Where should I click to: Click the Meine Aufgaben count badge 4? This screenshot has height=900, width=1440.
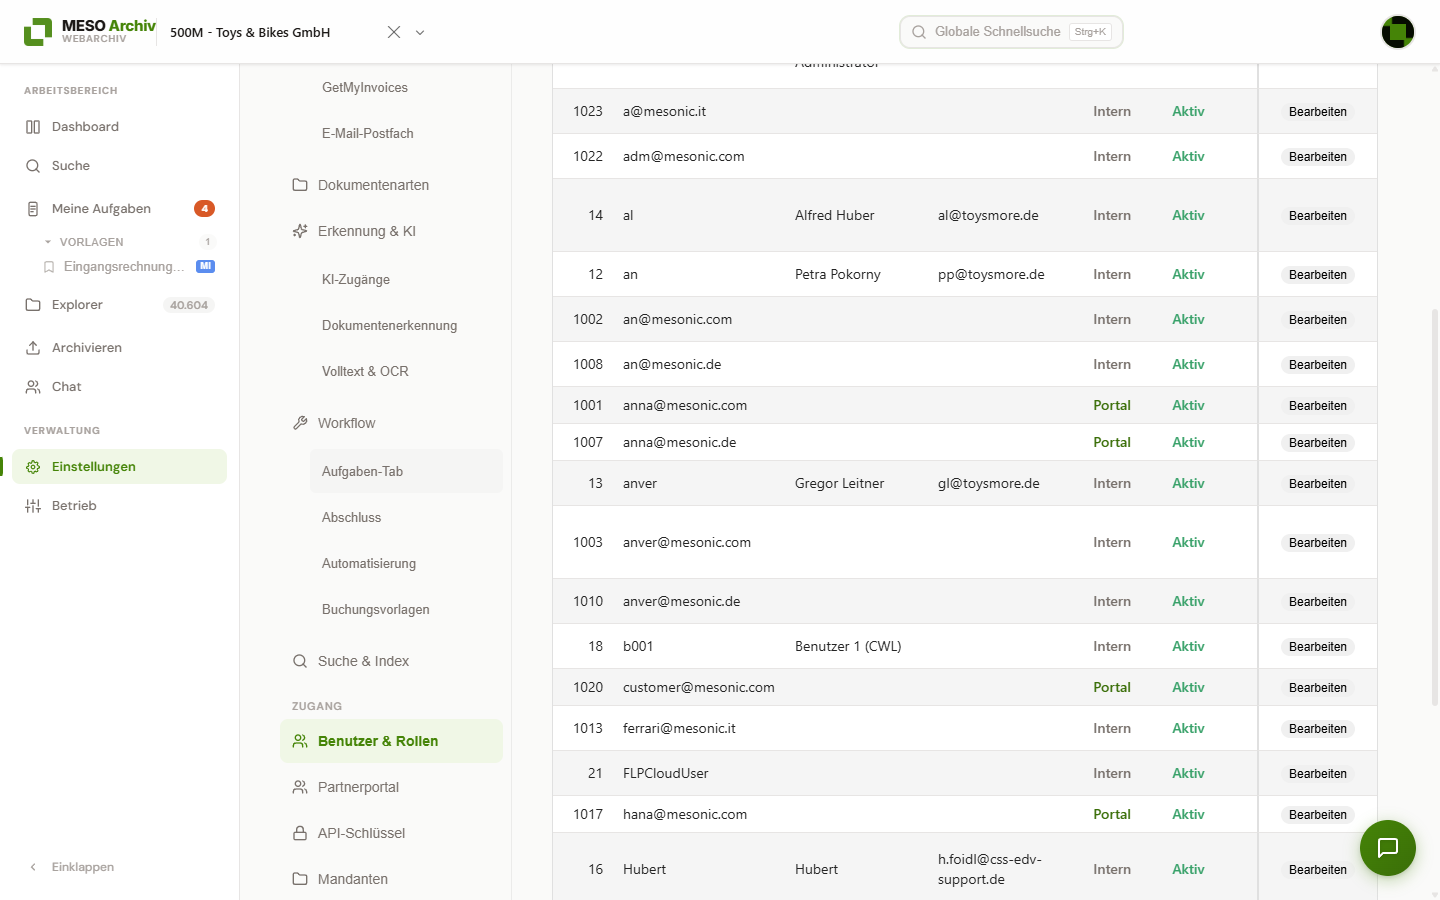coord(204,209)
